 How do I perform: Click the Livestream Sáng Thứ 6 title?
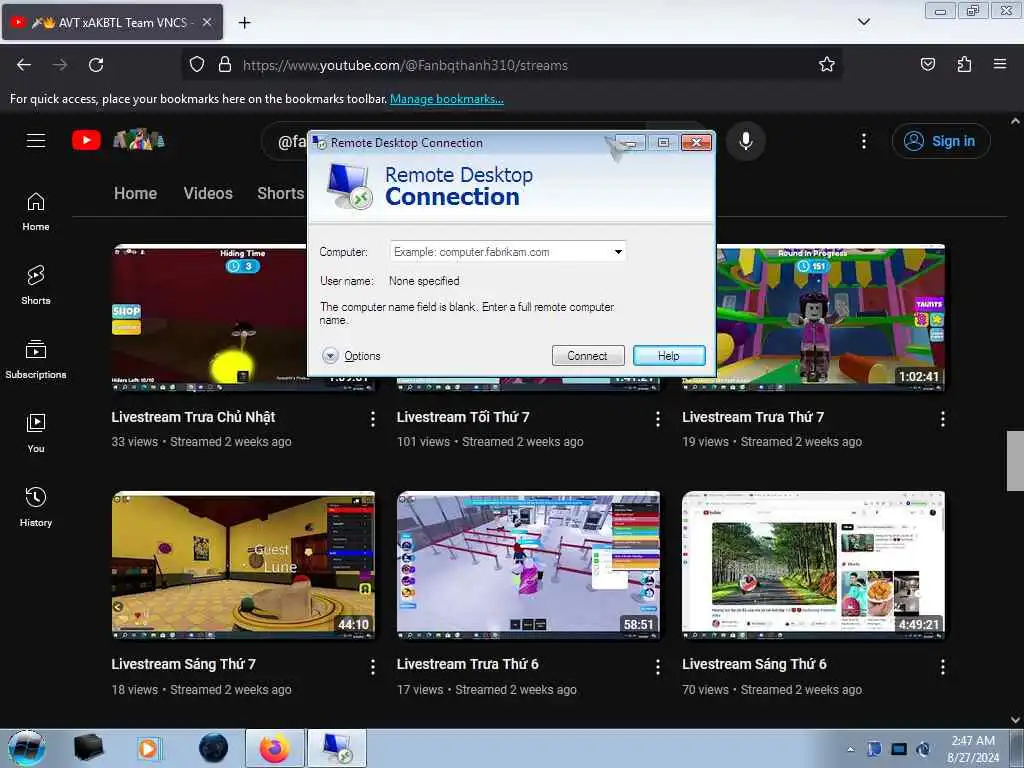754,664
